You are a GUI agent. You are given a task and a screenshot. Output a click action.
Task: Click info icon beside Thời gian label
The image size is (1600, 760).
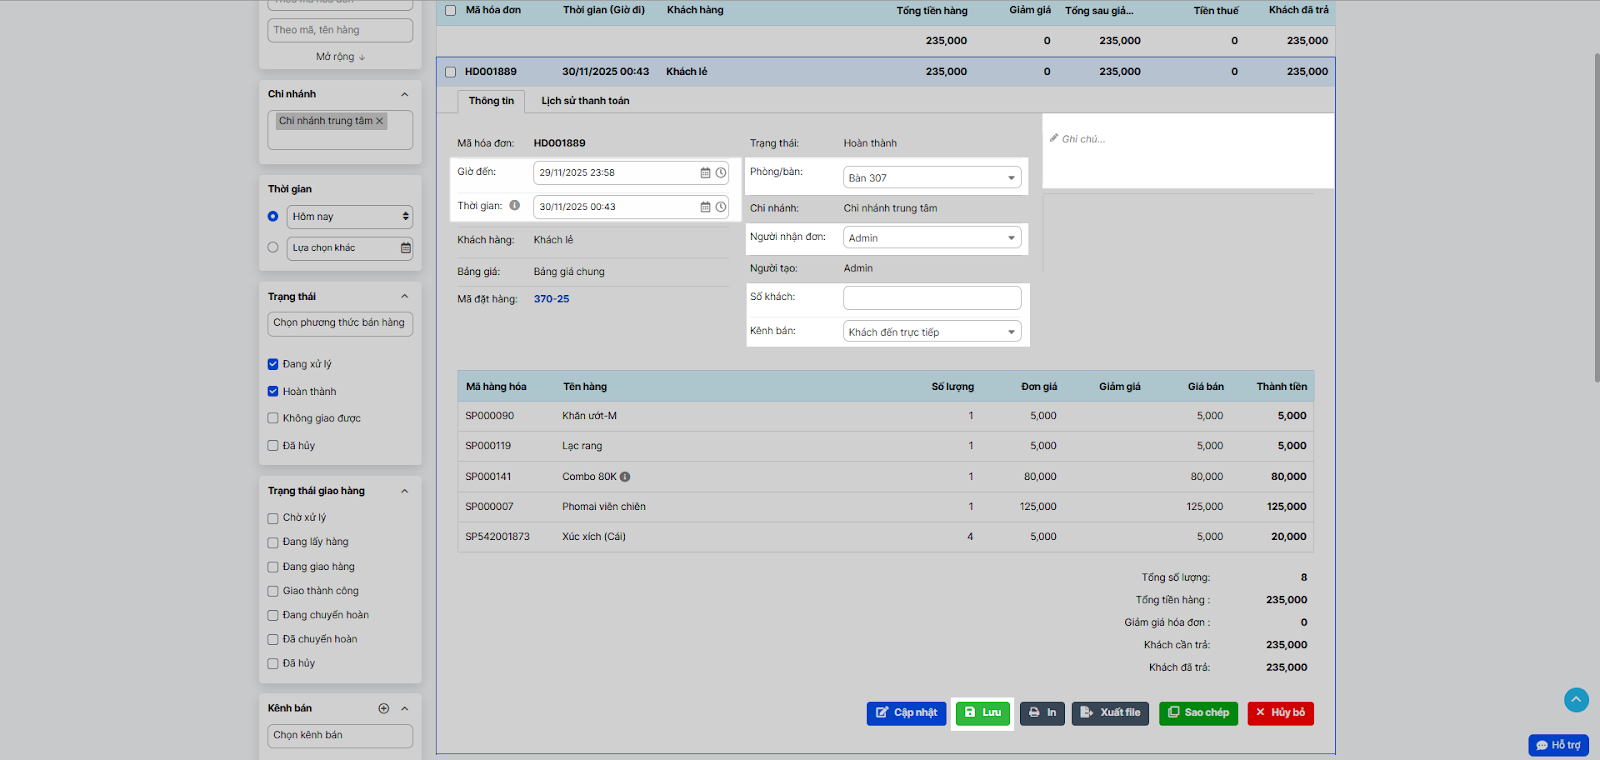(x=514, y=206)
